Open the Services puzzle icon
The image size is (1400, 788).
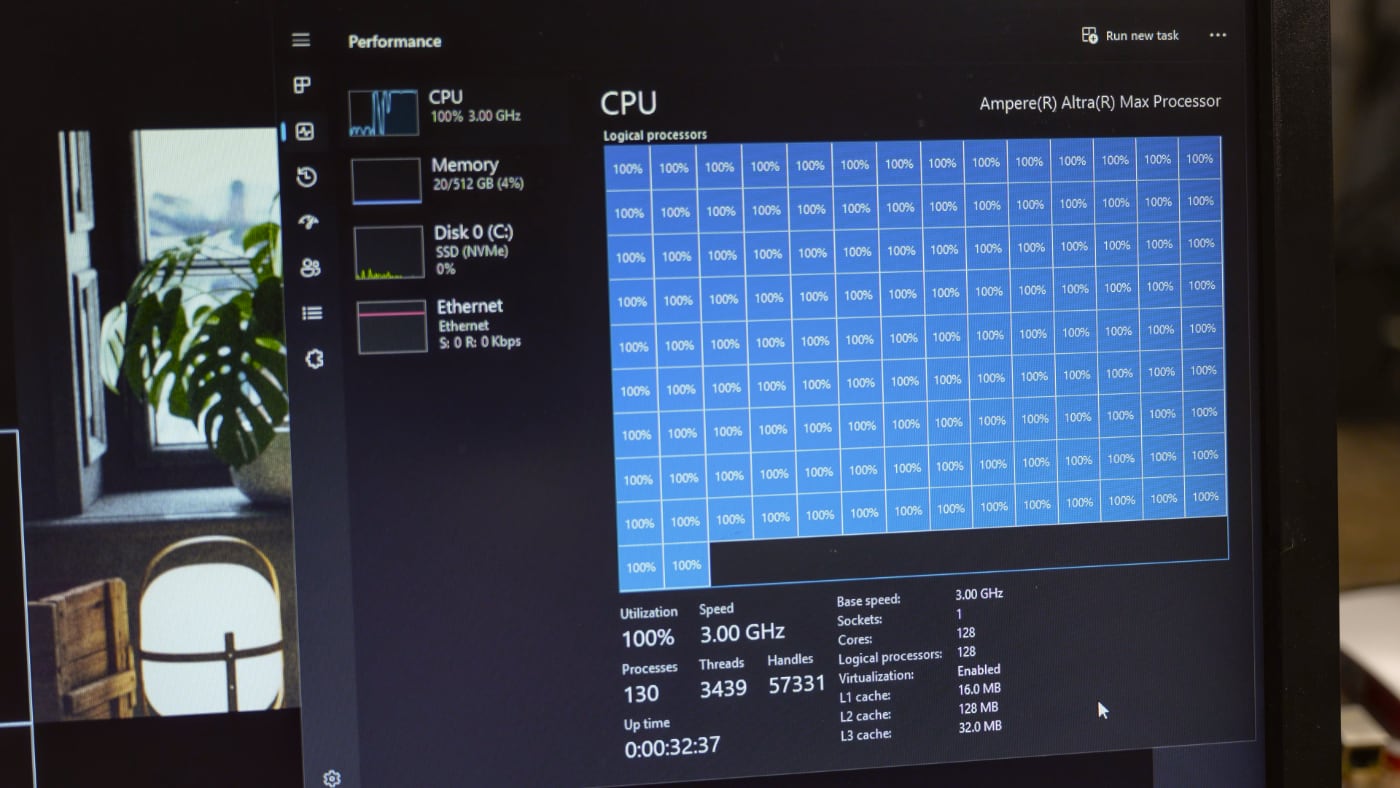(x=314, y=359)
